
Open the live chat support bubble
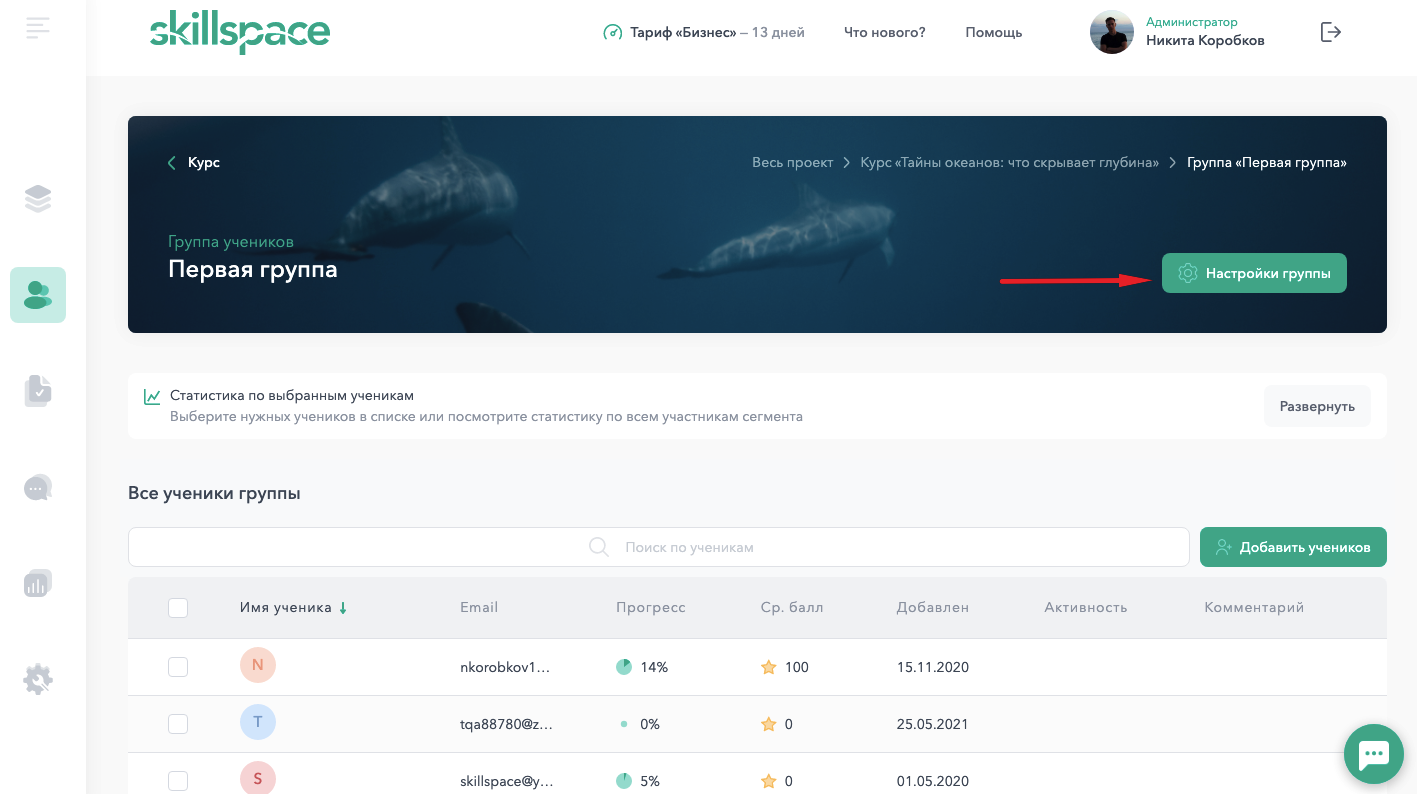click(1374, 753)
